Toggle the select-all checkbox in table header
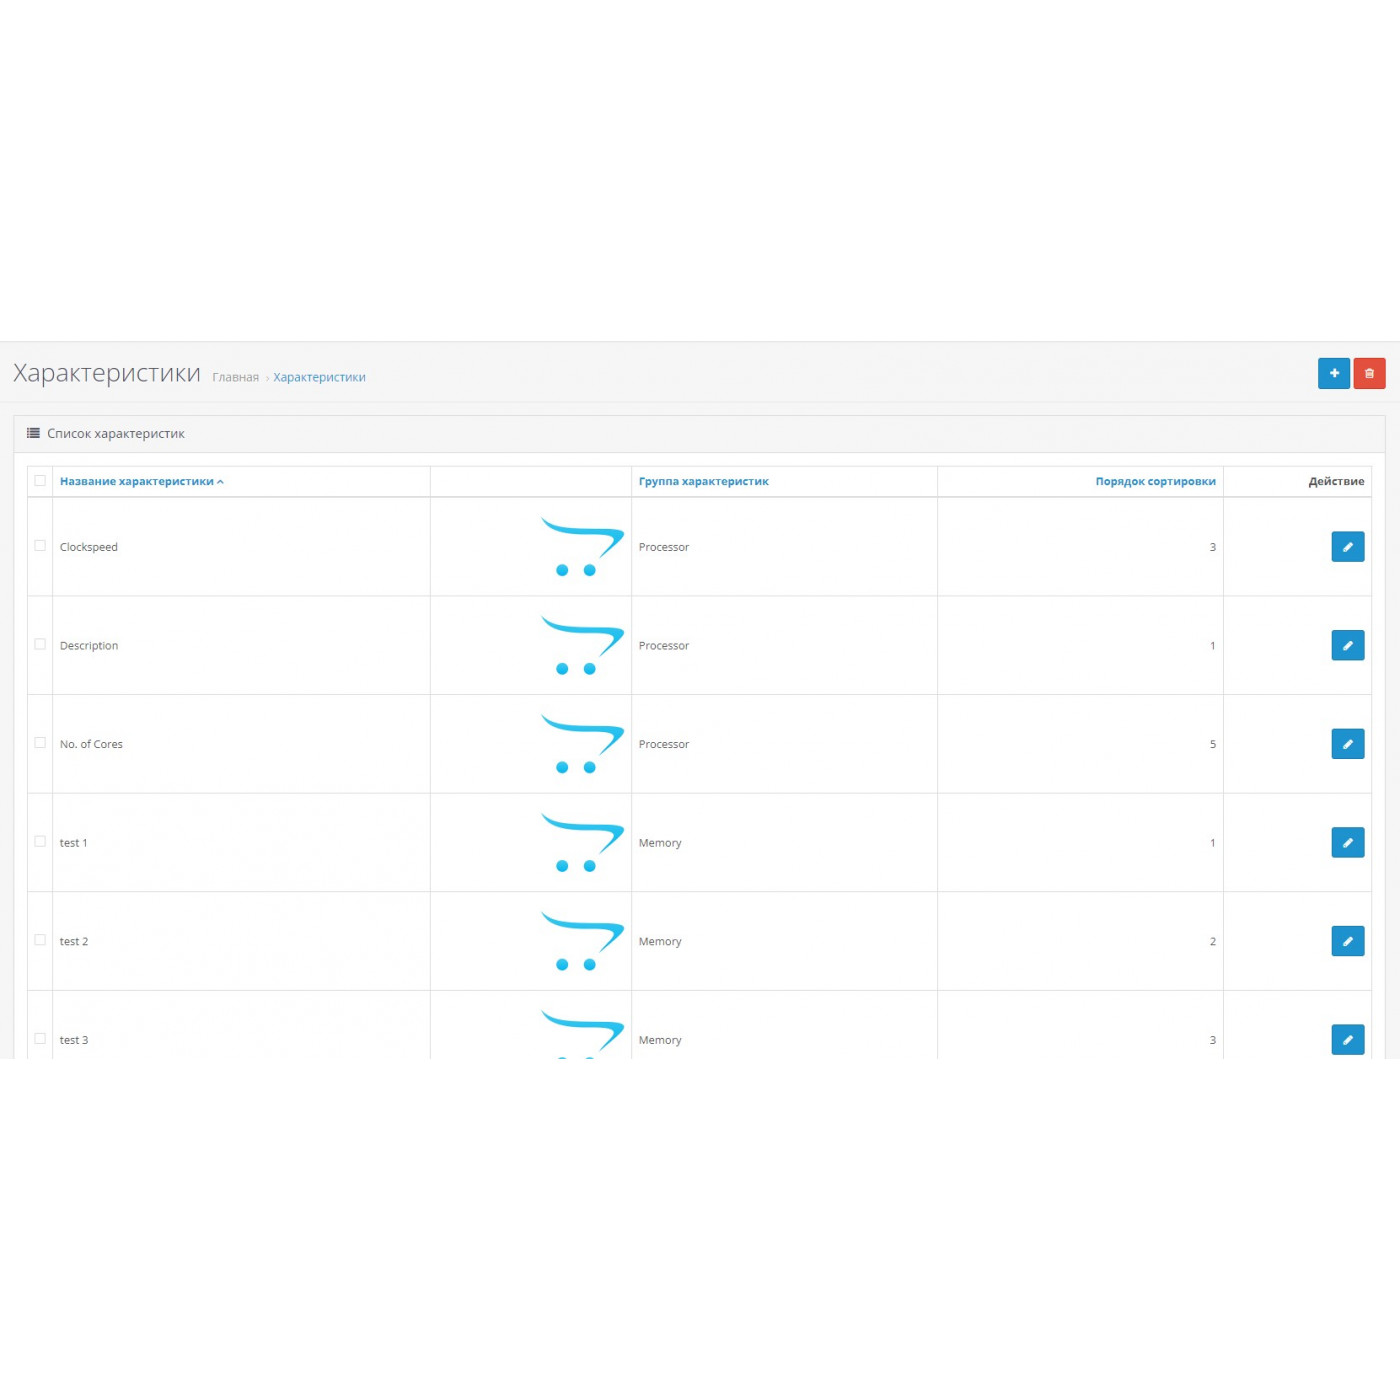The image size is (1400, 1400). point(40,481)
